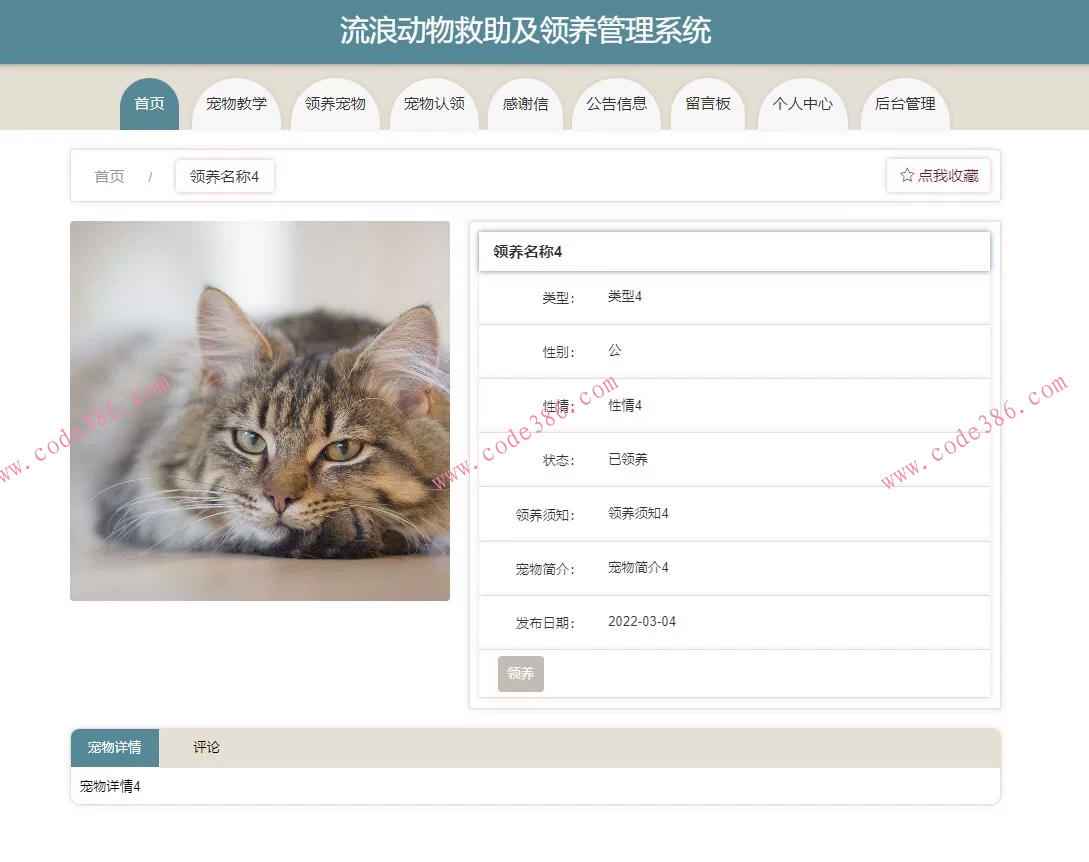The height and width of the screenshot is (862, 1089).
Task: Click the 领养名称4 breadcrumb item
Action: (x=224, y=176)
